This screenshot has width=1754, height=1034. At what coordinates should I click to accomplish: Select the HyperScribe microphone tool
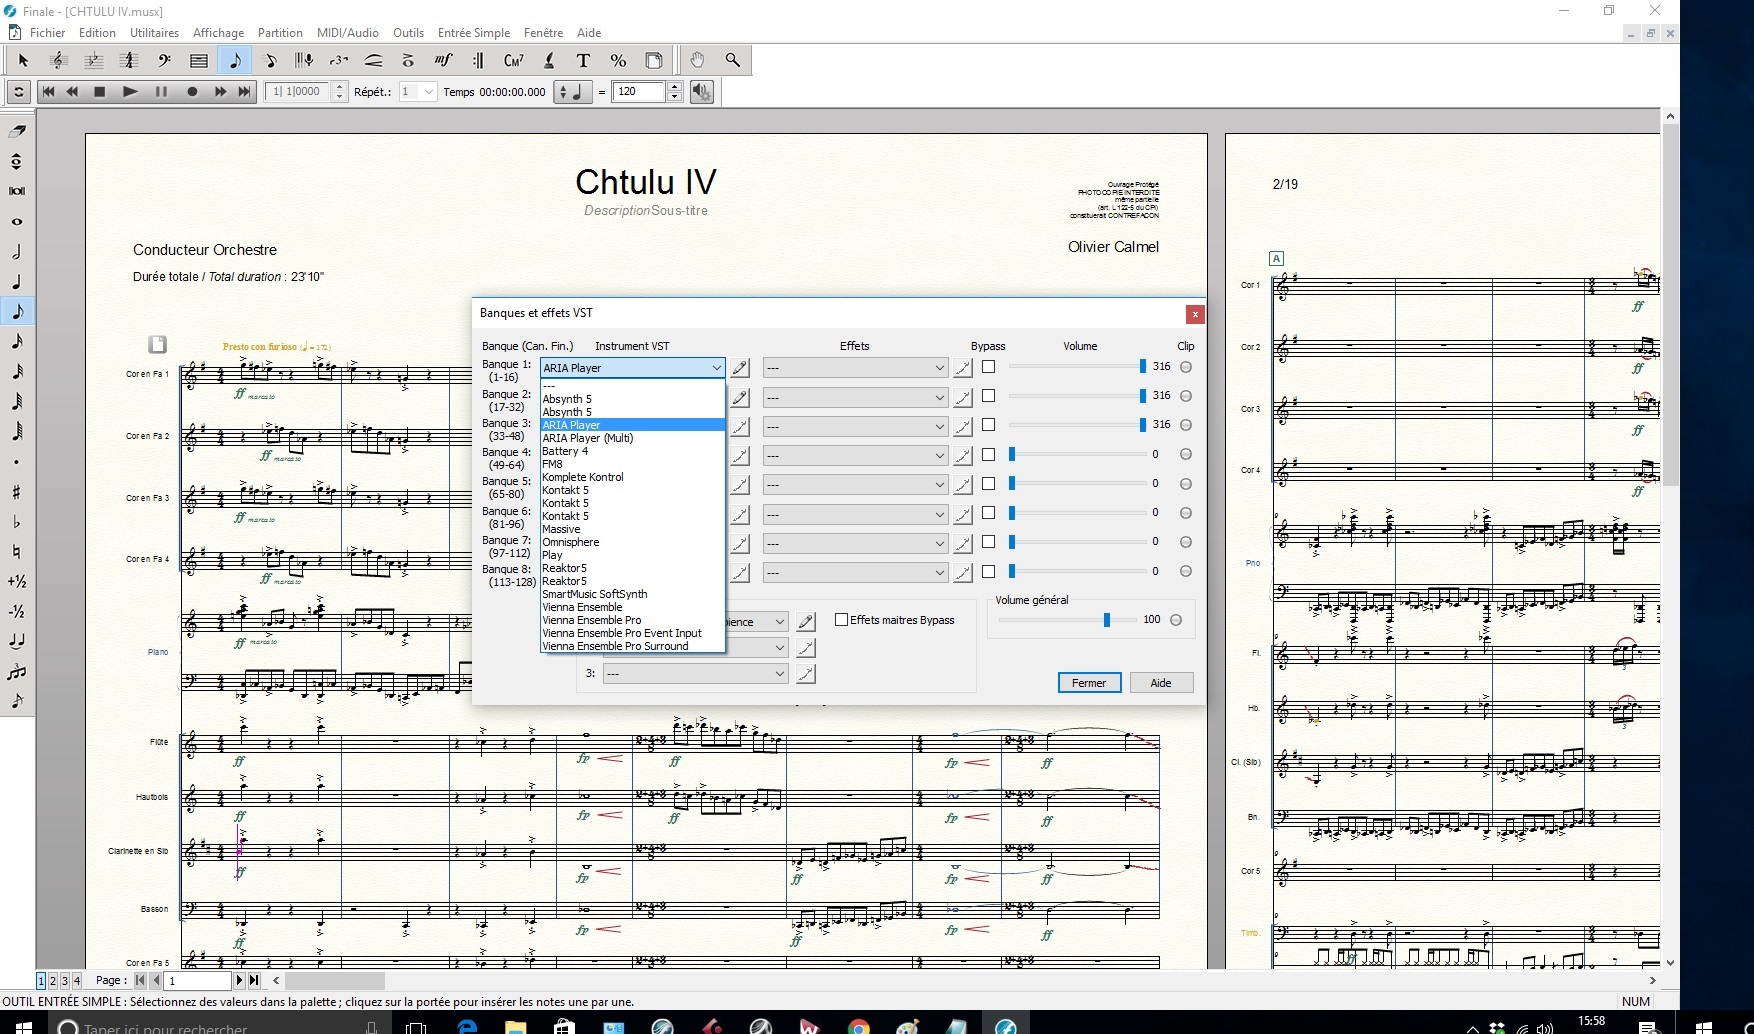pyautogui.click(x=305, y=60)
